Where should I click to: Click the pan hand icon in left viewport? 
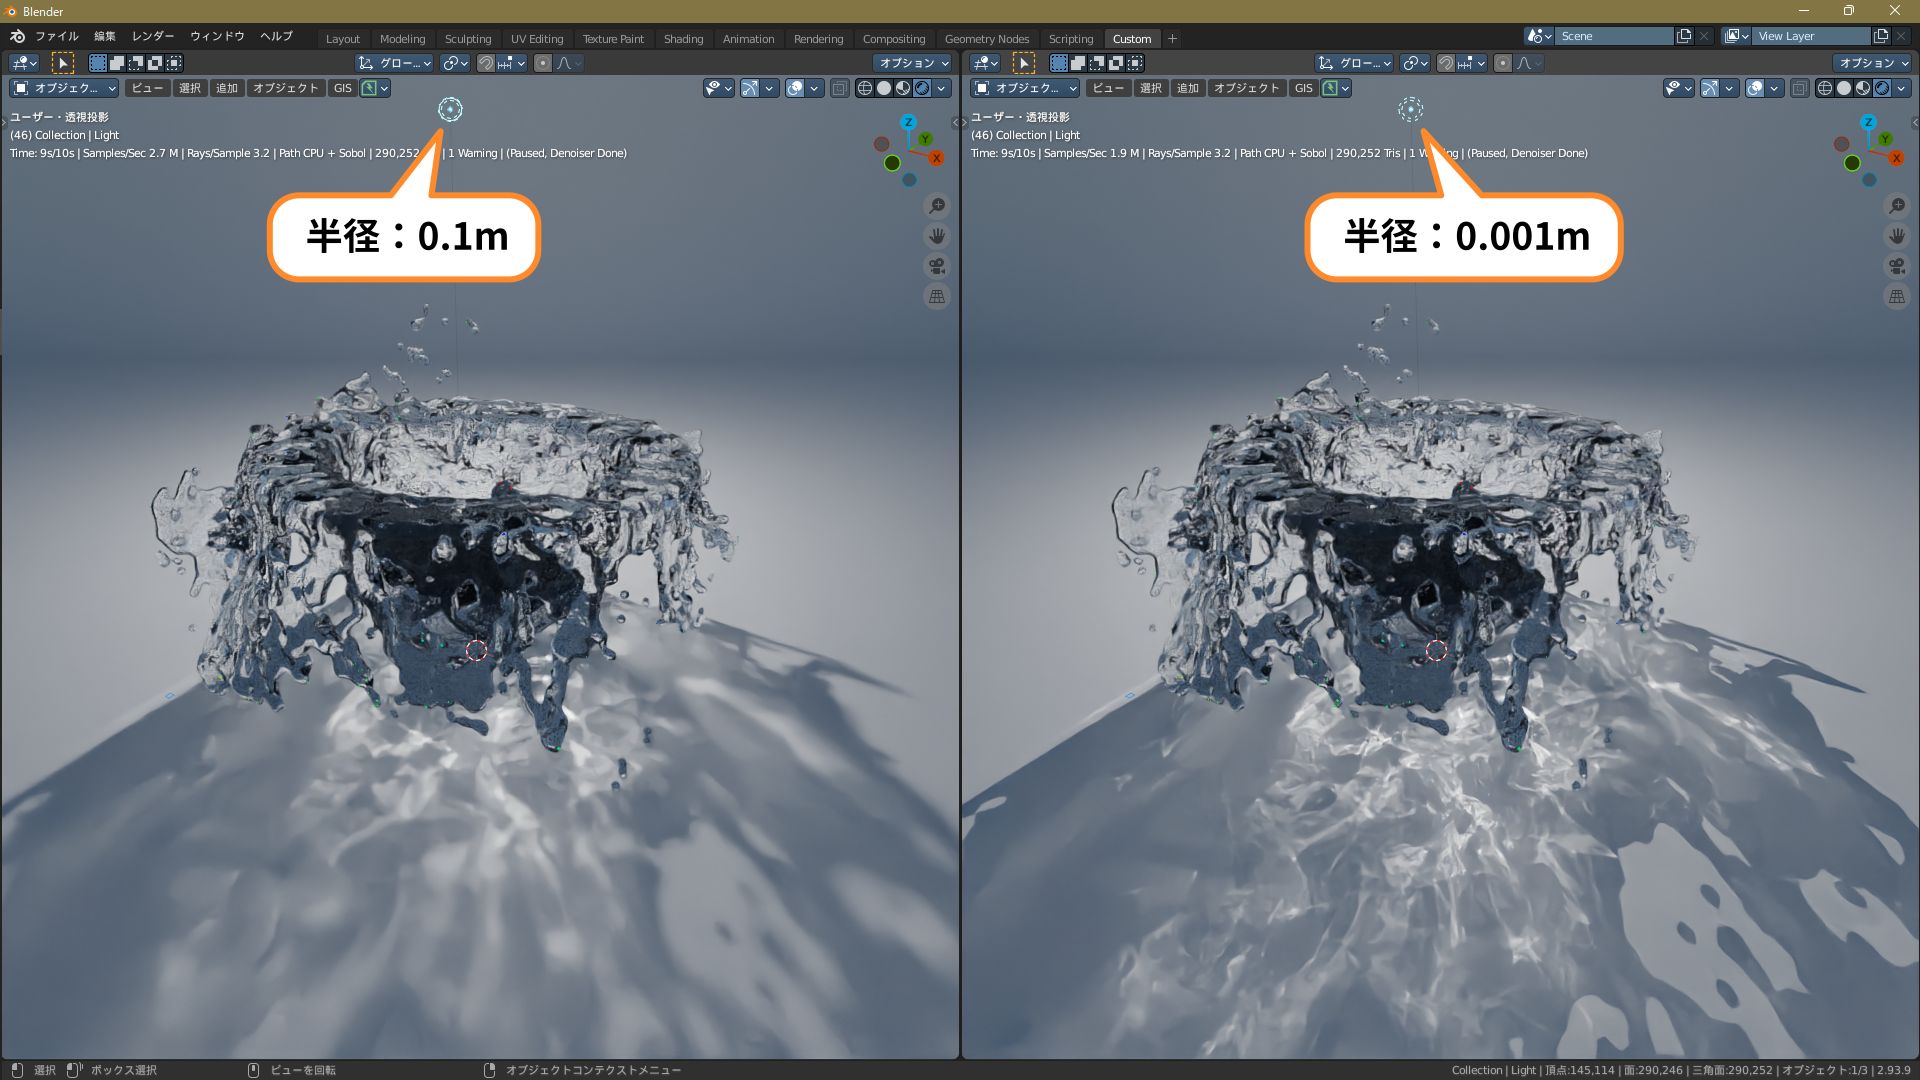(x=937, y=236)
